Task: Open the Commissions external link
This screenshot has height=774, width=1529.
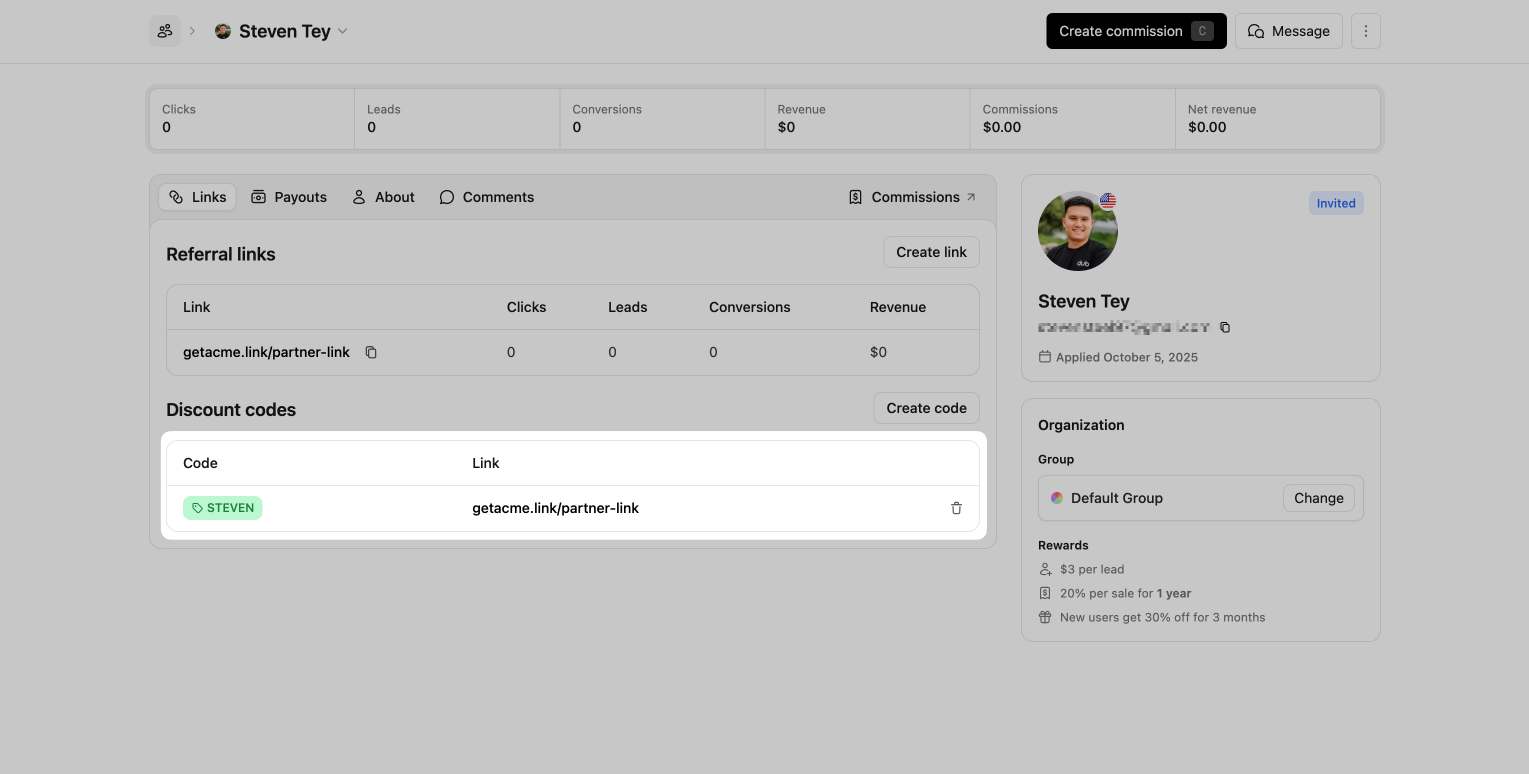Action: [x=912, y=197]
